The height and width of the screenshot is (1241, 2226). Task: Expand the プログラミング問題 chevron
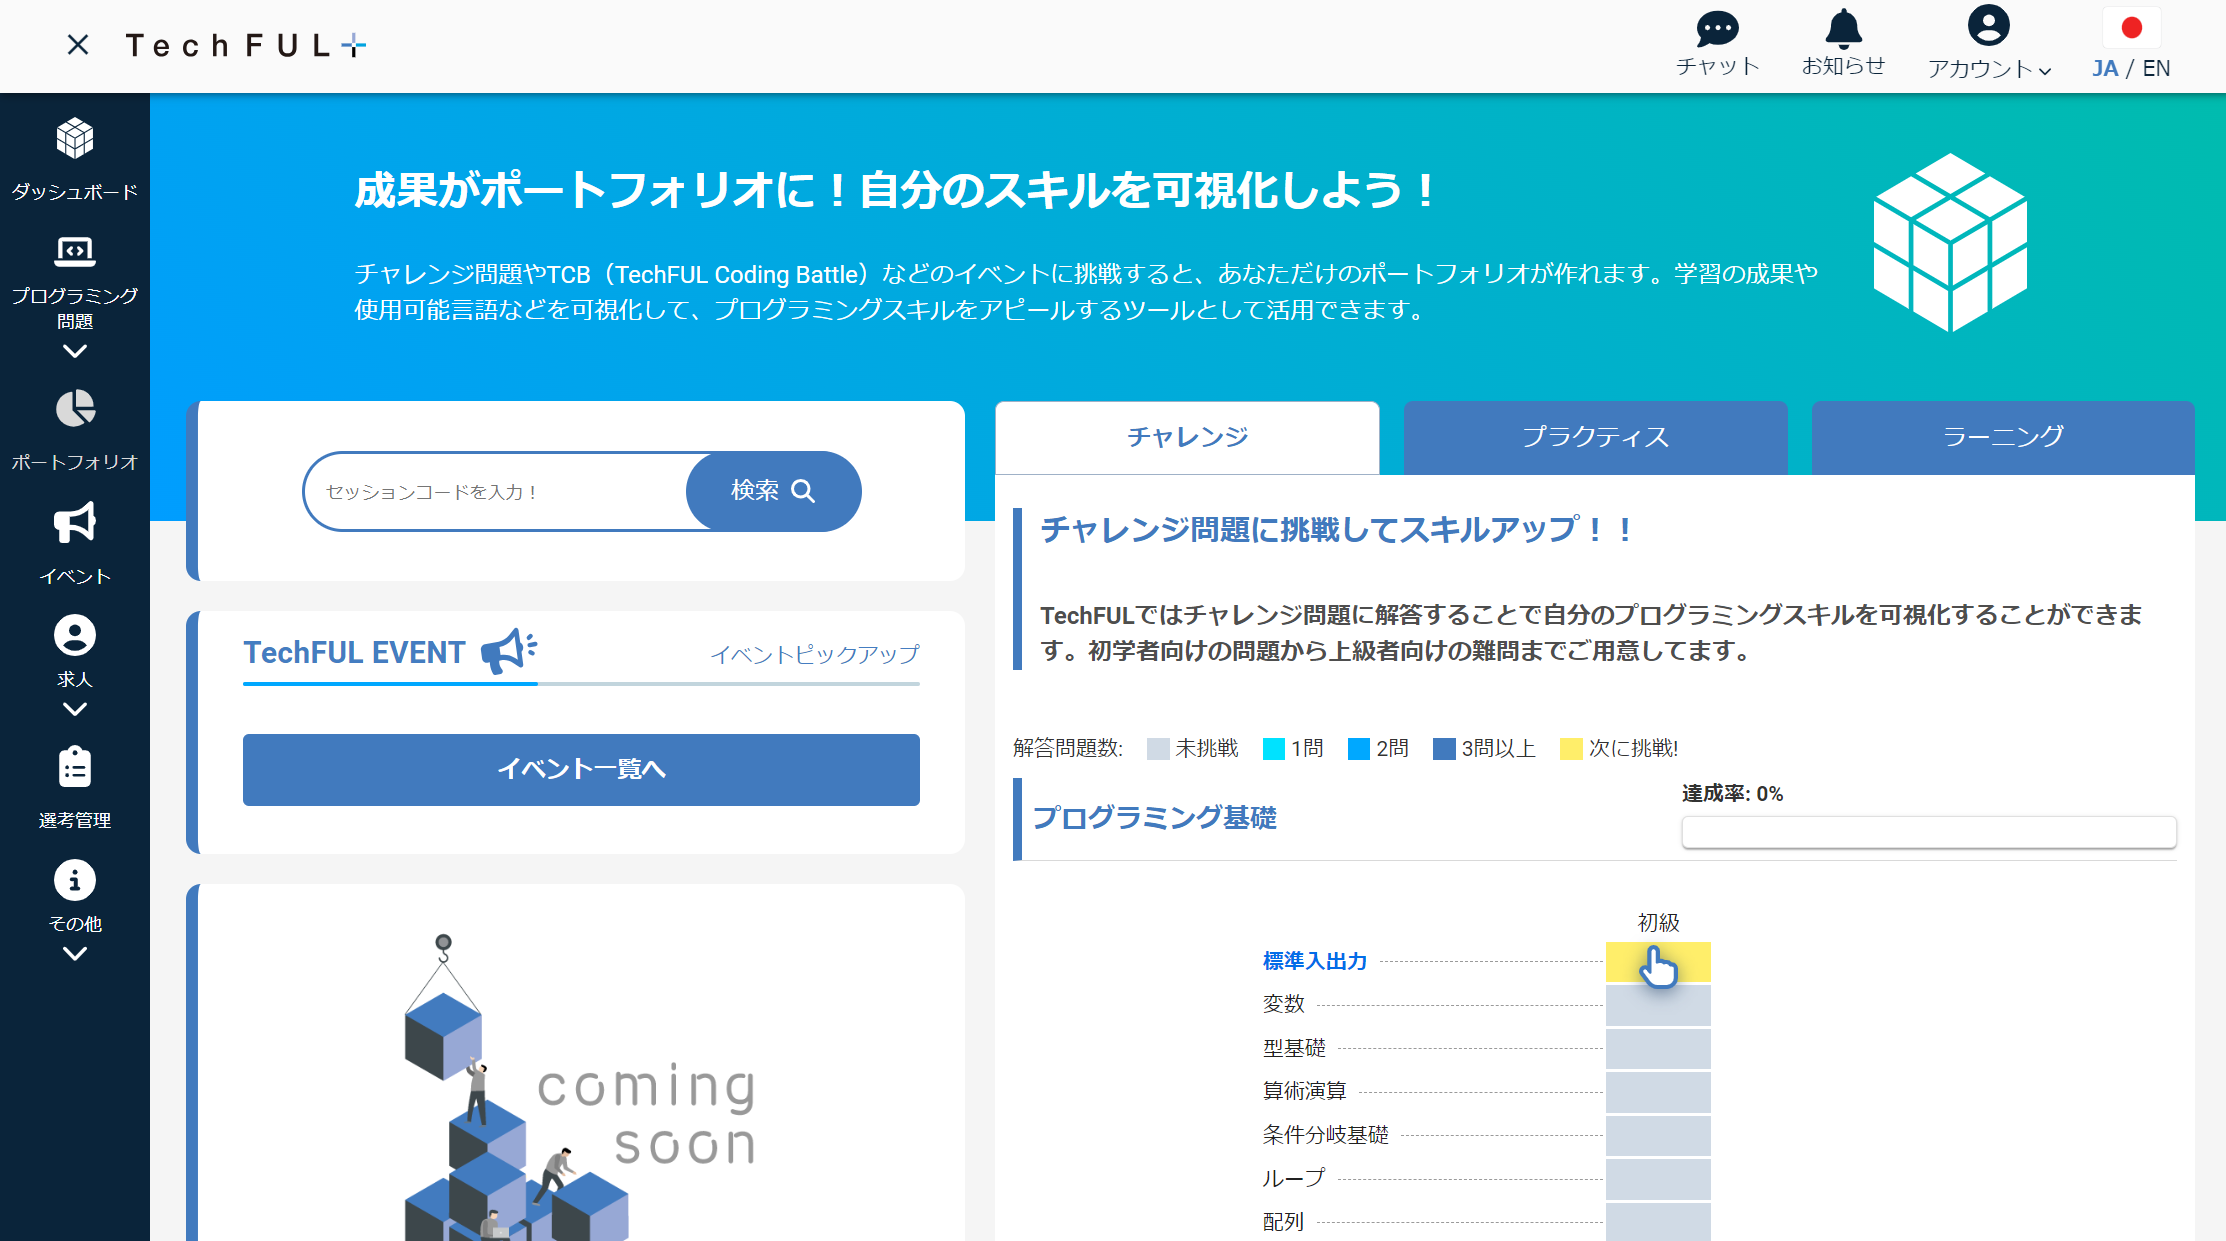74,352
